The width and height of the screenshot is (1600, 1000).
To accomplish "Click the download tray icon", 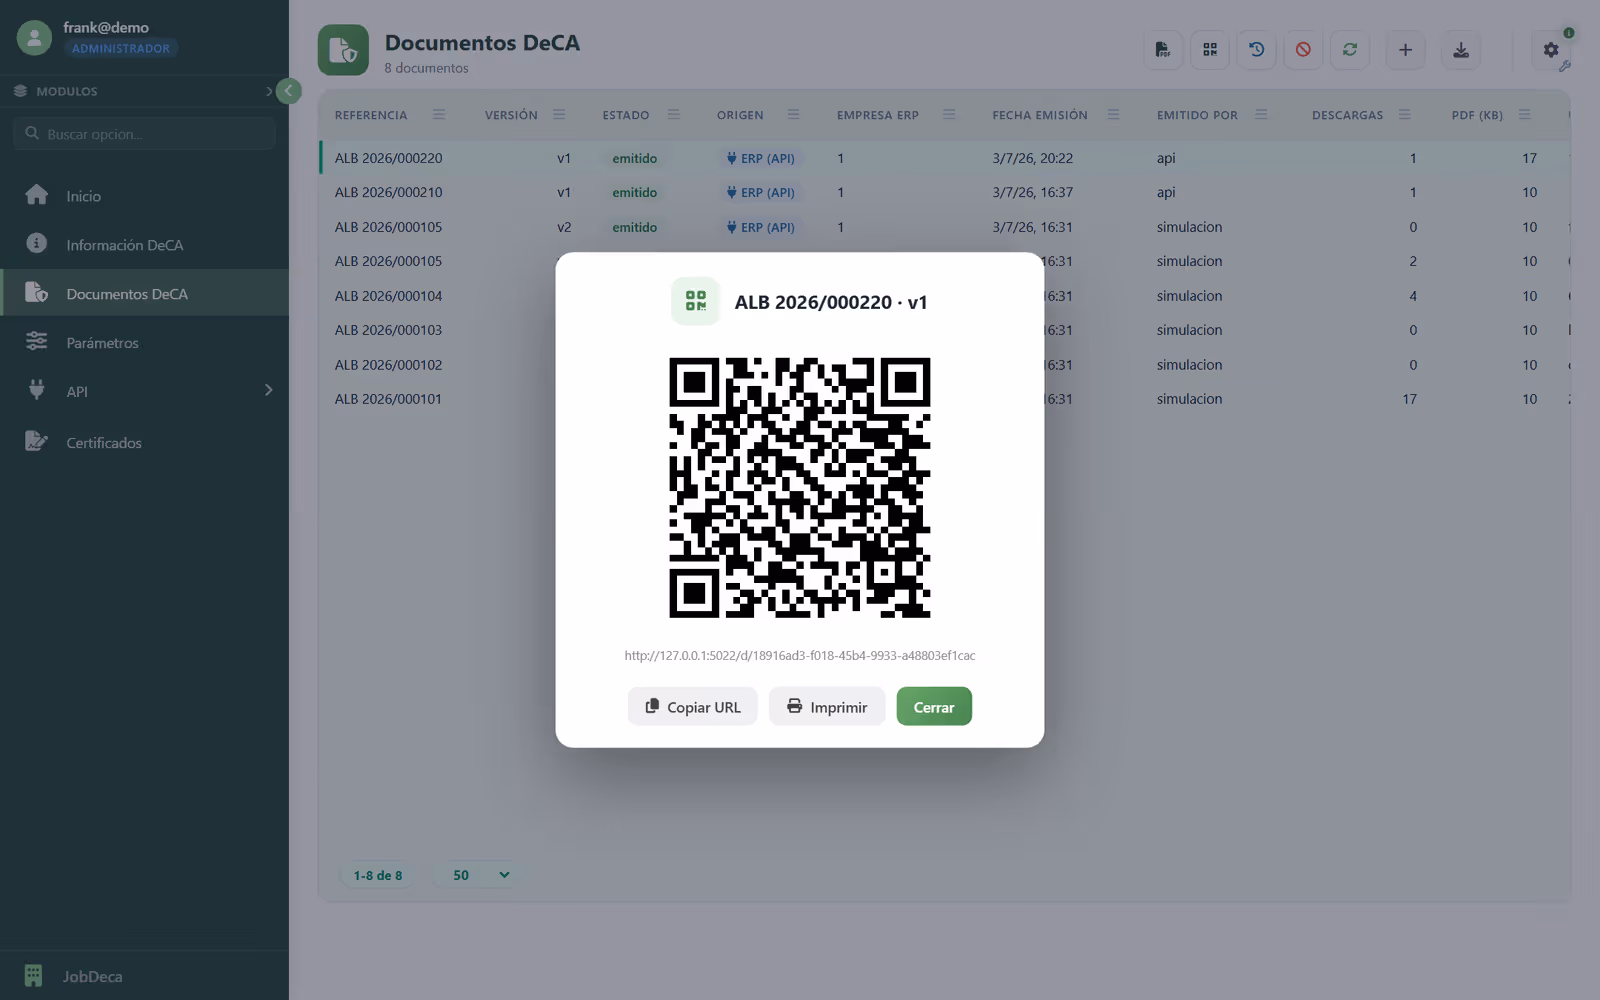I will pos(1461,50).
